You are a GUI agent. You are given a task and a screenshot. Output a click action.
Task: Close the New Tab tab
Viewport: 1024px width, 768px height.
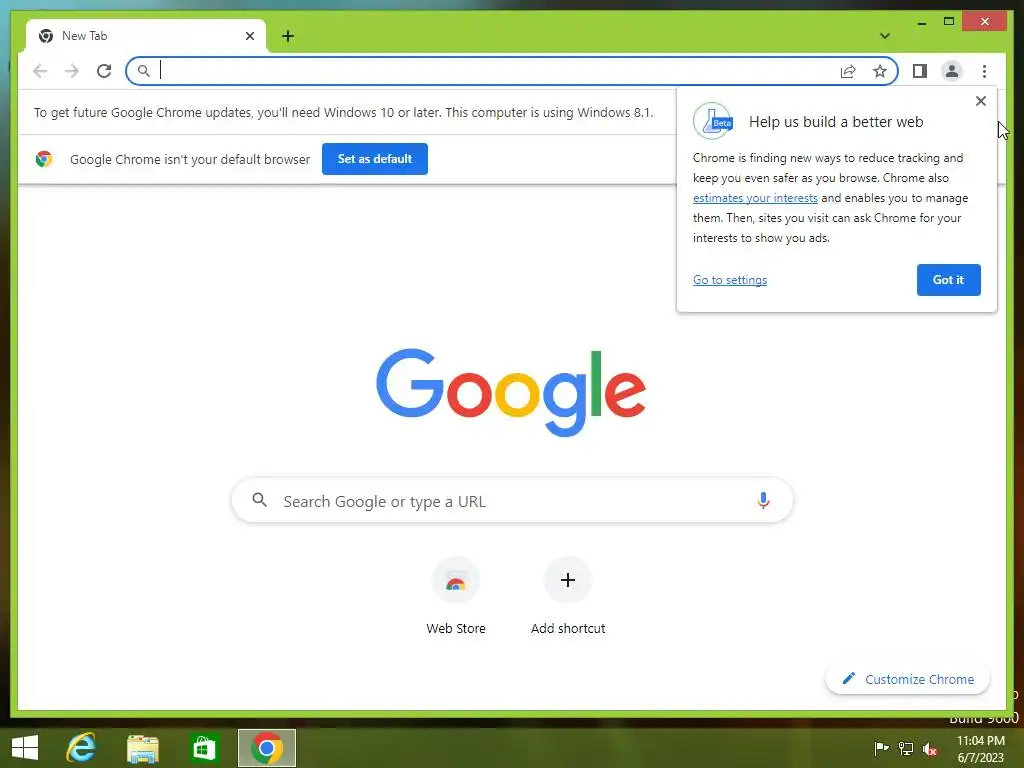249,36
